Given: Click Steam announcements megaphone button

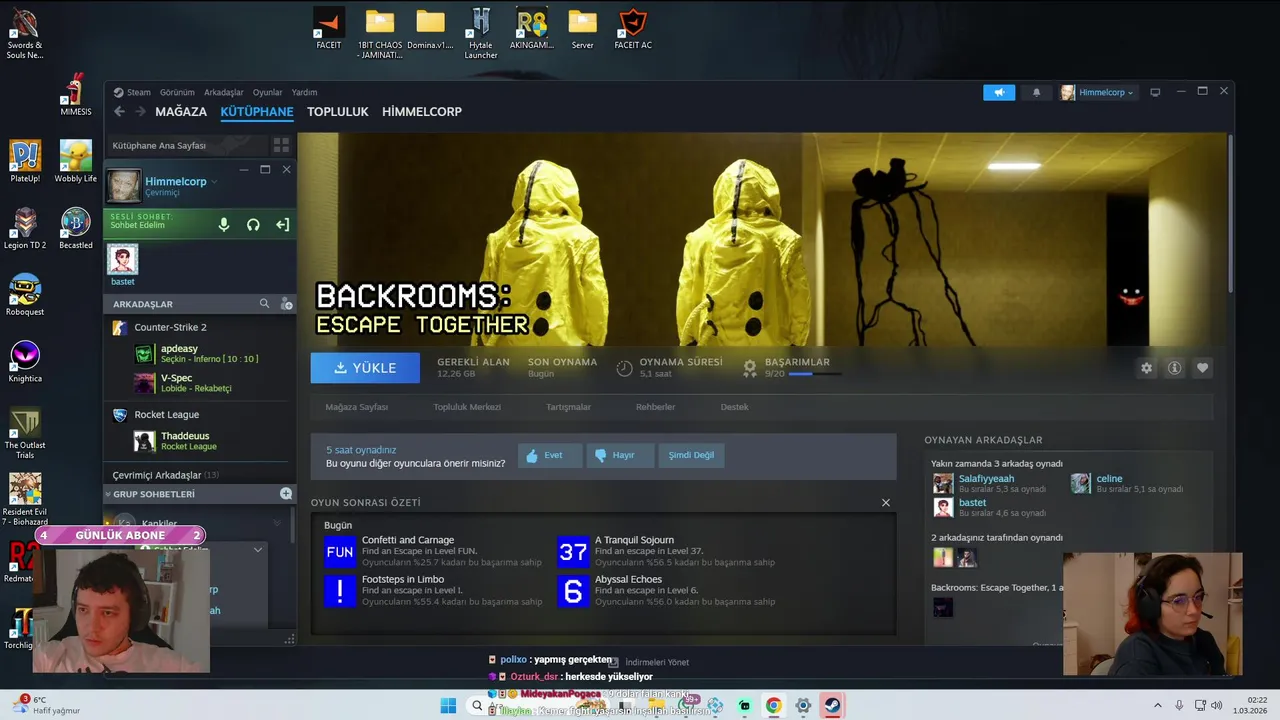Looking at the screenshot, I should [999, 92].
